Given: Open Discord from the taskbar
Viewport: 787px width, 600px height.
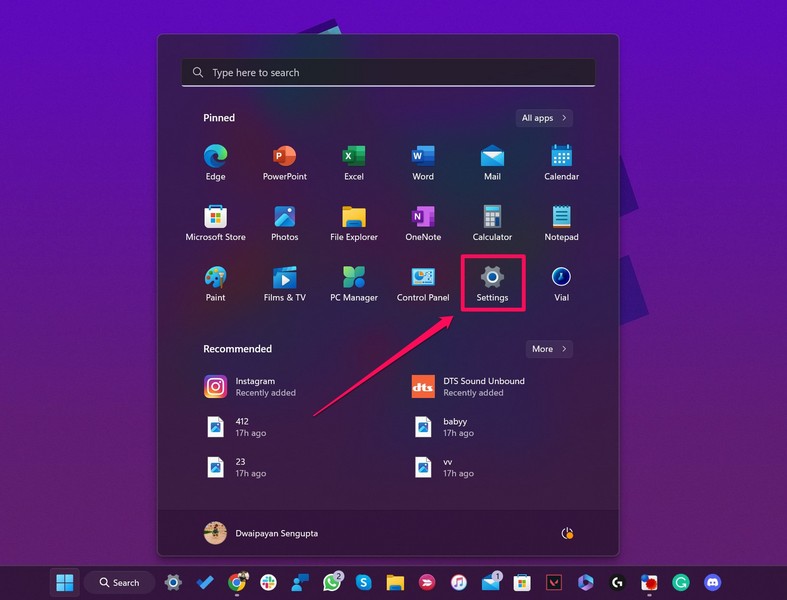Looking at the screenshot, I should click(712, 582).
